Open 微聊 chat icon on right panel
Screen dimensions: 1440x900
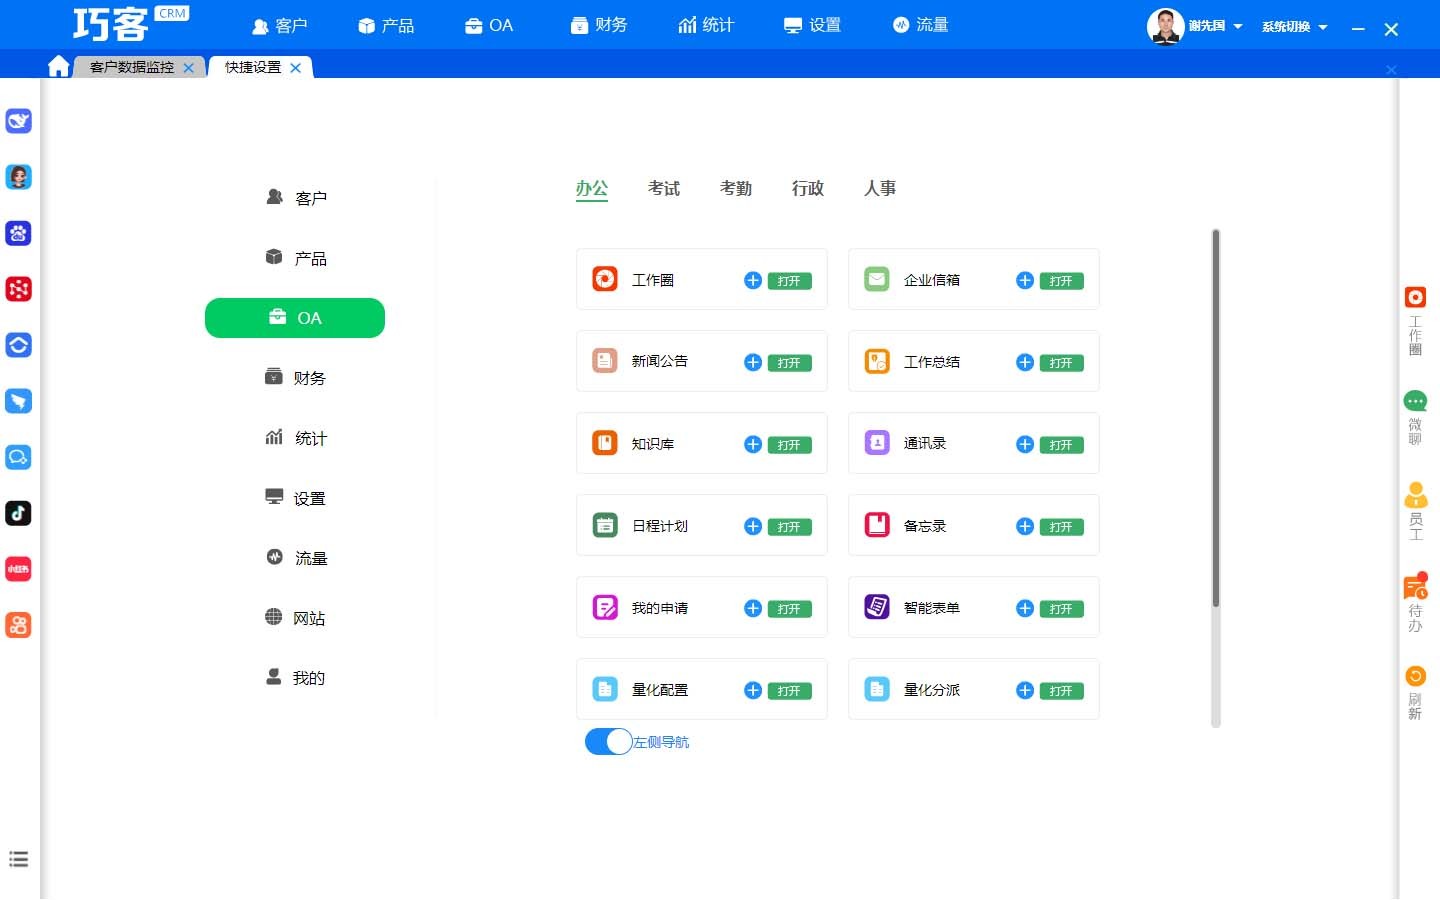1415,402
